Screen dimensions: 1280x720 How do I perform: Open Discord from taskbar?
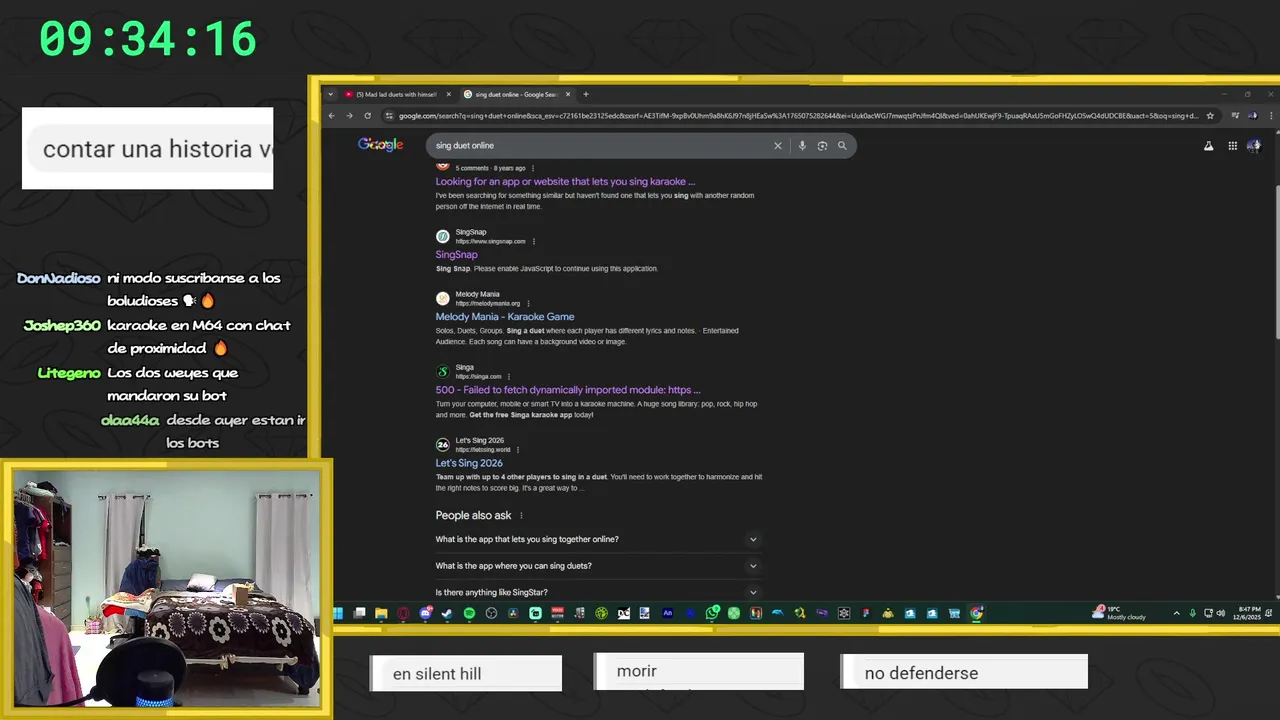point(425,613)
